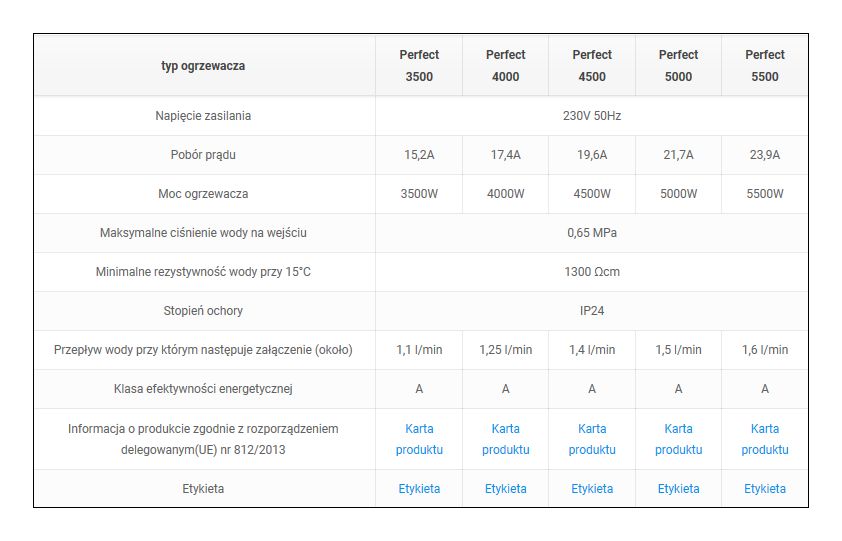Click Etykieta link for Perfect 4500
842x541 pixels.
click(x=592, y=489)
